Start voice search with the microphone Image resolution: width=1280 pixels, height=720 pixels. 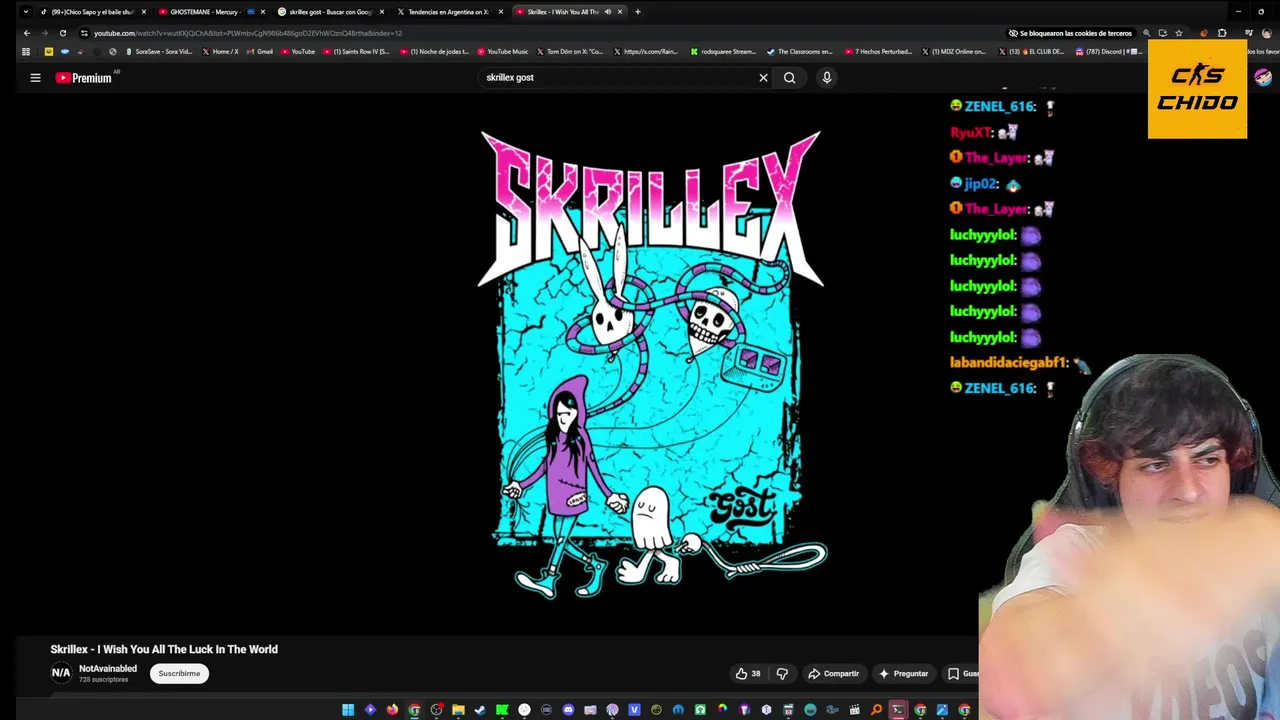click(x=827, y=77)
